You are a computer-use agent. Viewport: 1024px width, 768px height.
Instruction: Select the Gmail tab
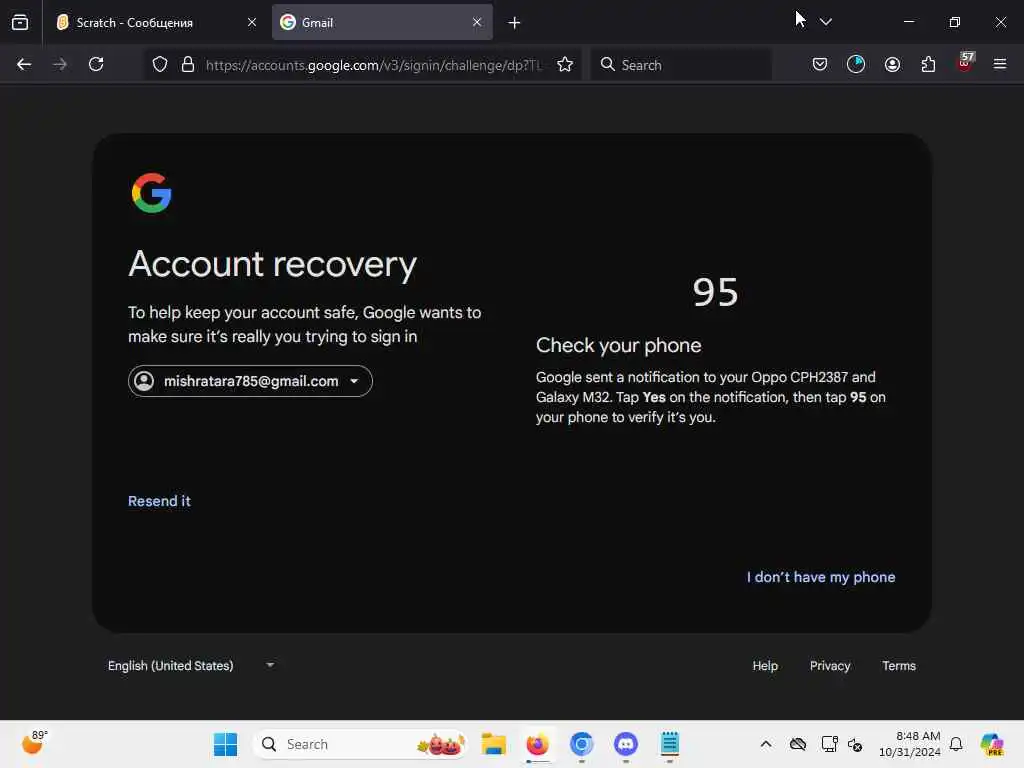coord(382,22)
